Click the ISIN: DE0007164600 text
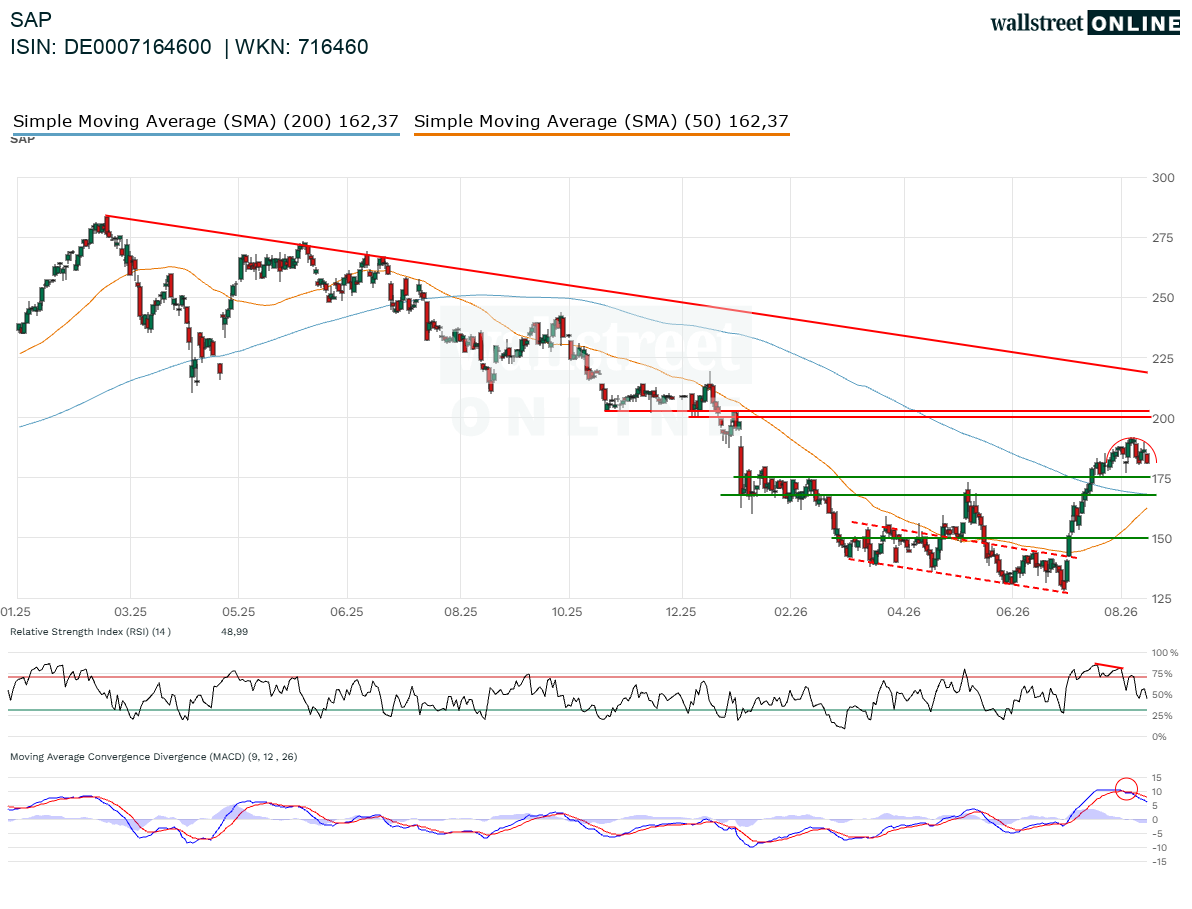1192x909 pixels. [111, 47]
